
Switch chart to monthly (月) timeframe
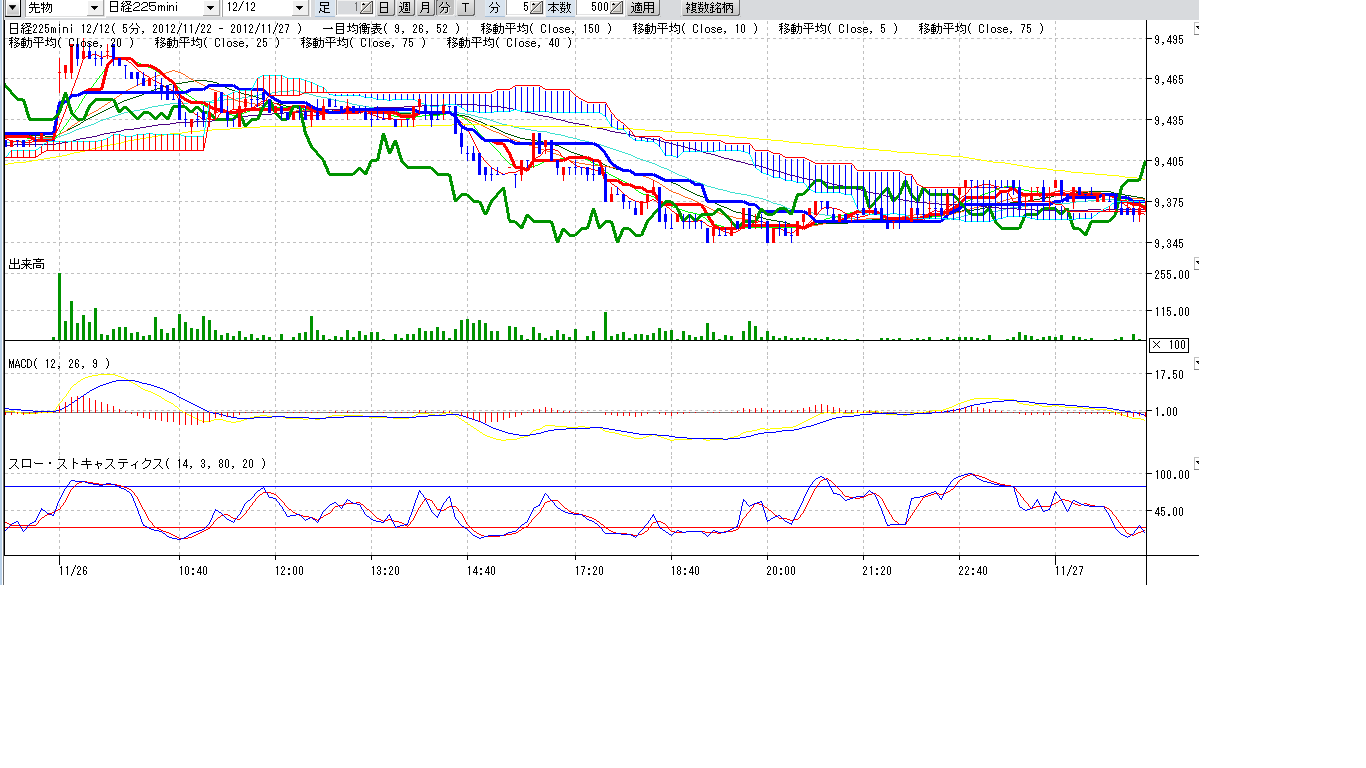click(425, 8)
